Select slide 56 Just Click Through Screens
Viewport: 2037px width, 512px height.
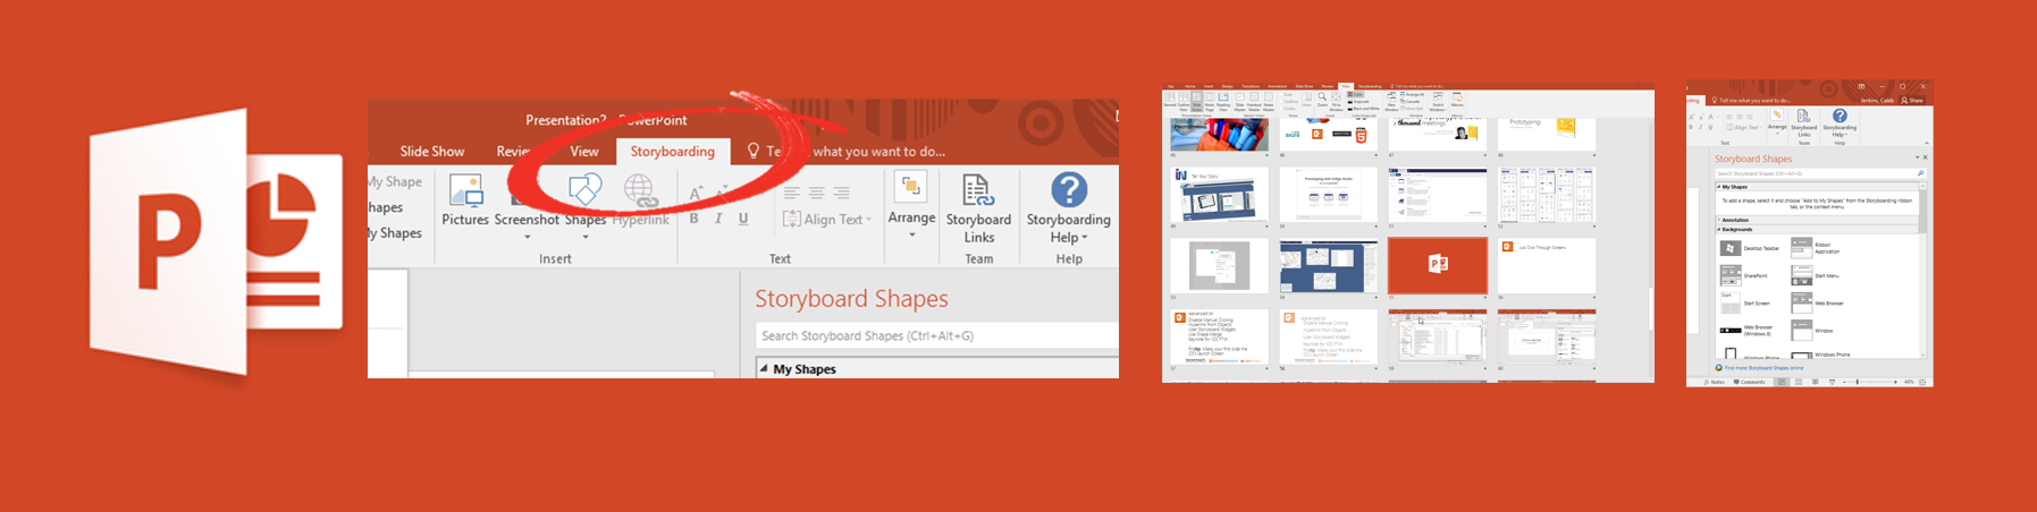click(1546, 265)
